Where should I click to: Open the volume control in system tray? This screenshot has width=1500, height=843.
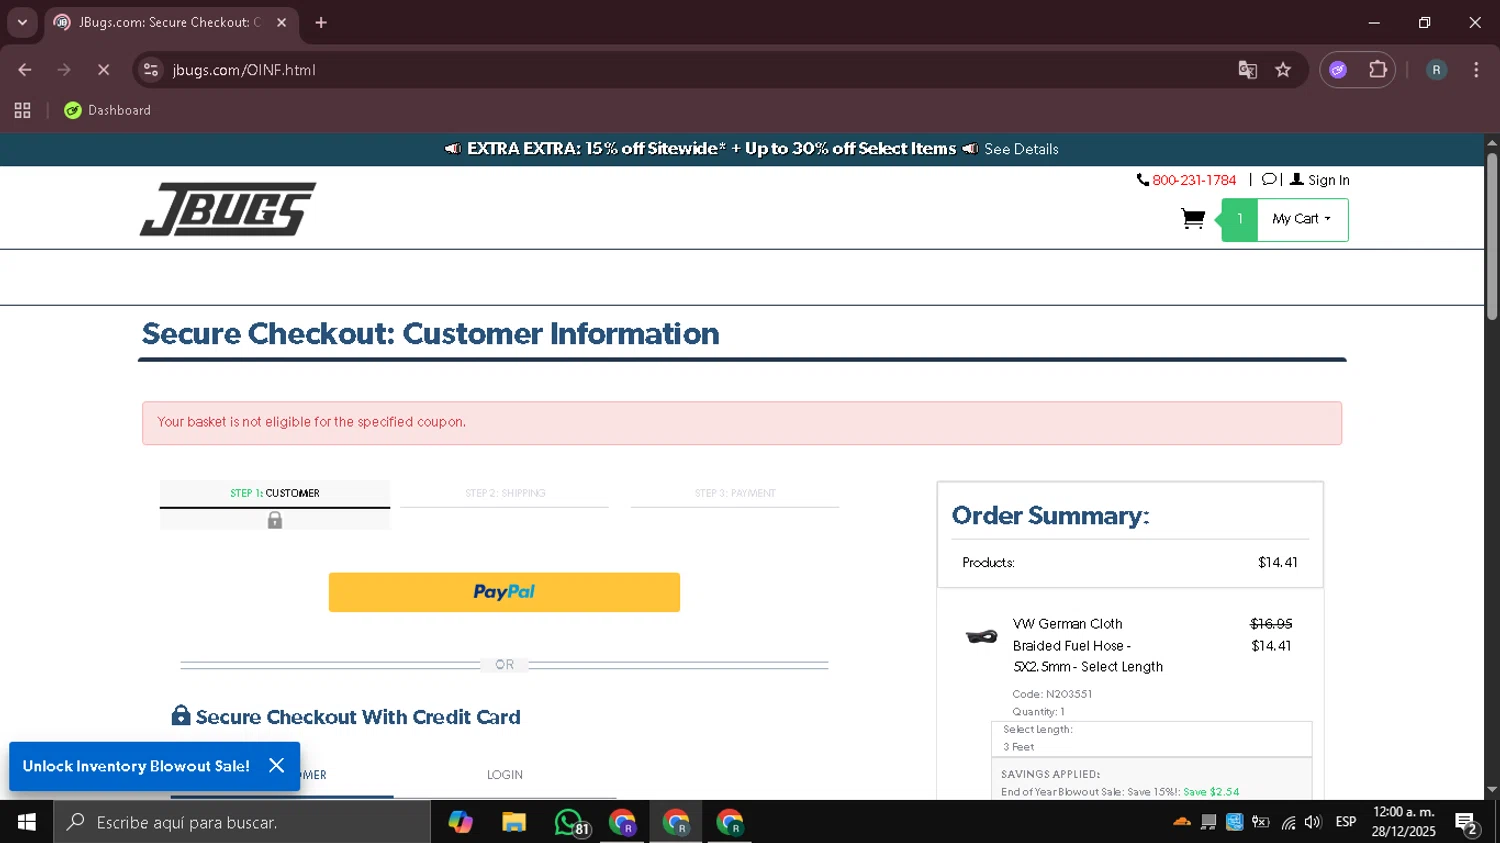pos(1313,822)
